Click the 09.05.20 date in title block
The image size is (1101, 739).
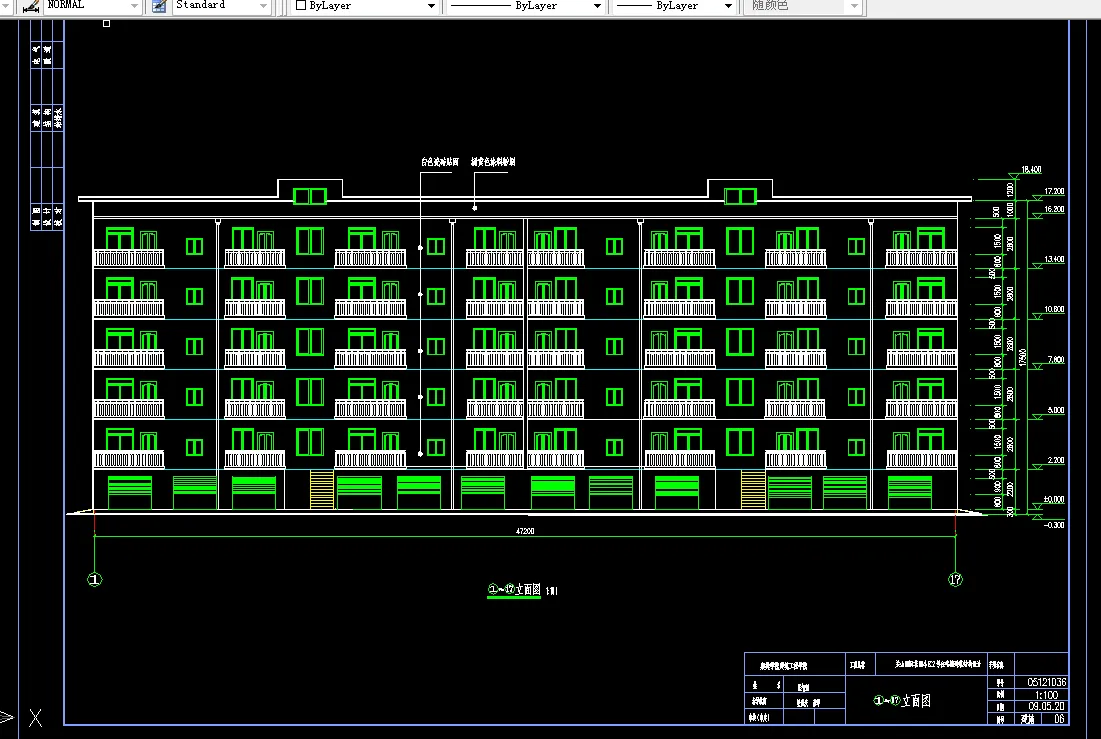(1046, 707)
